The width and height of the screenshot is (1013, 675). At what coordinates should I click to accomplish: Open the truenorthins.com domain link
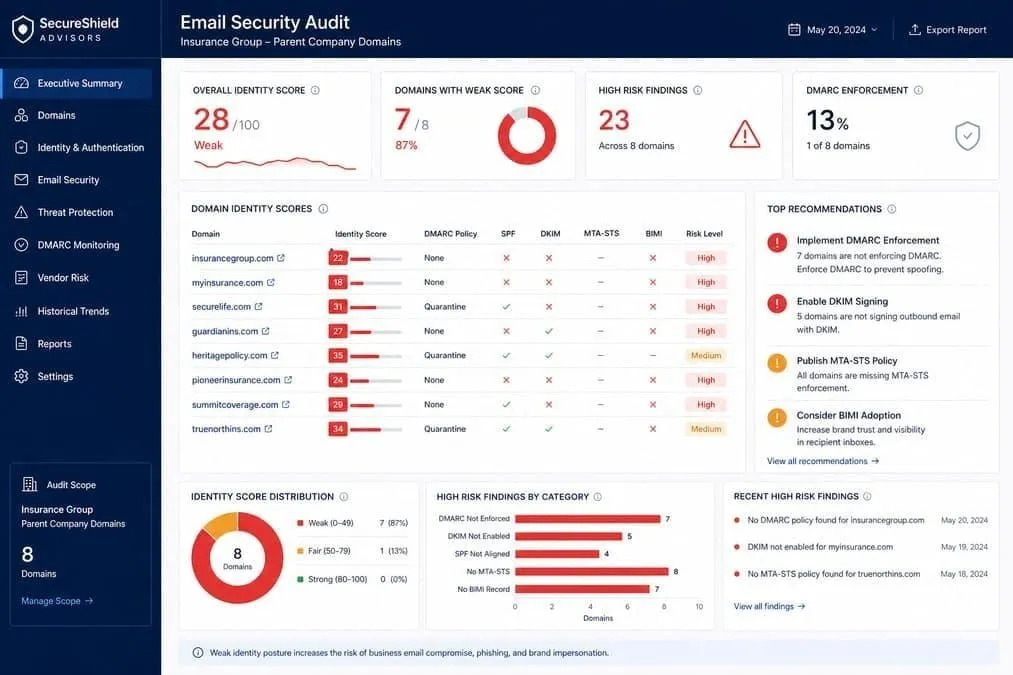pyautogui.click(x=226, y=429)
